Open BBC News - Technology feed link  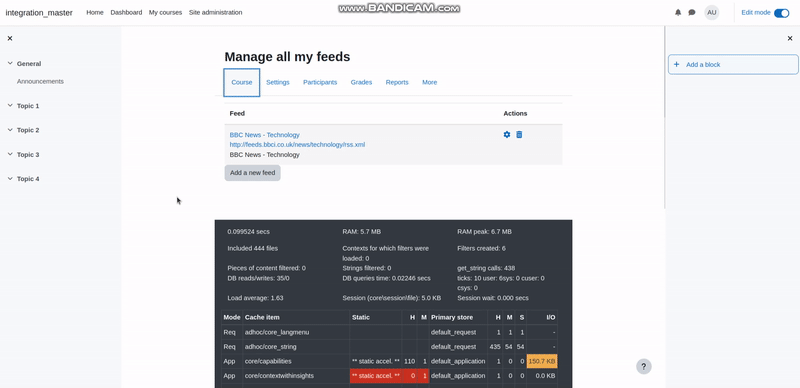264,135
